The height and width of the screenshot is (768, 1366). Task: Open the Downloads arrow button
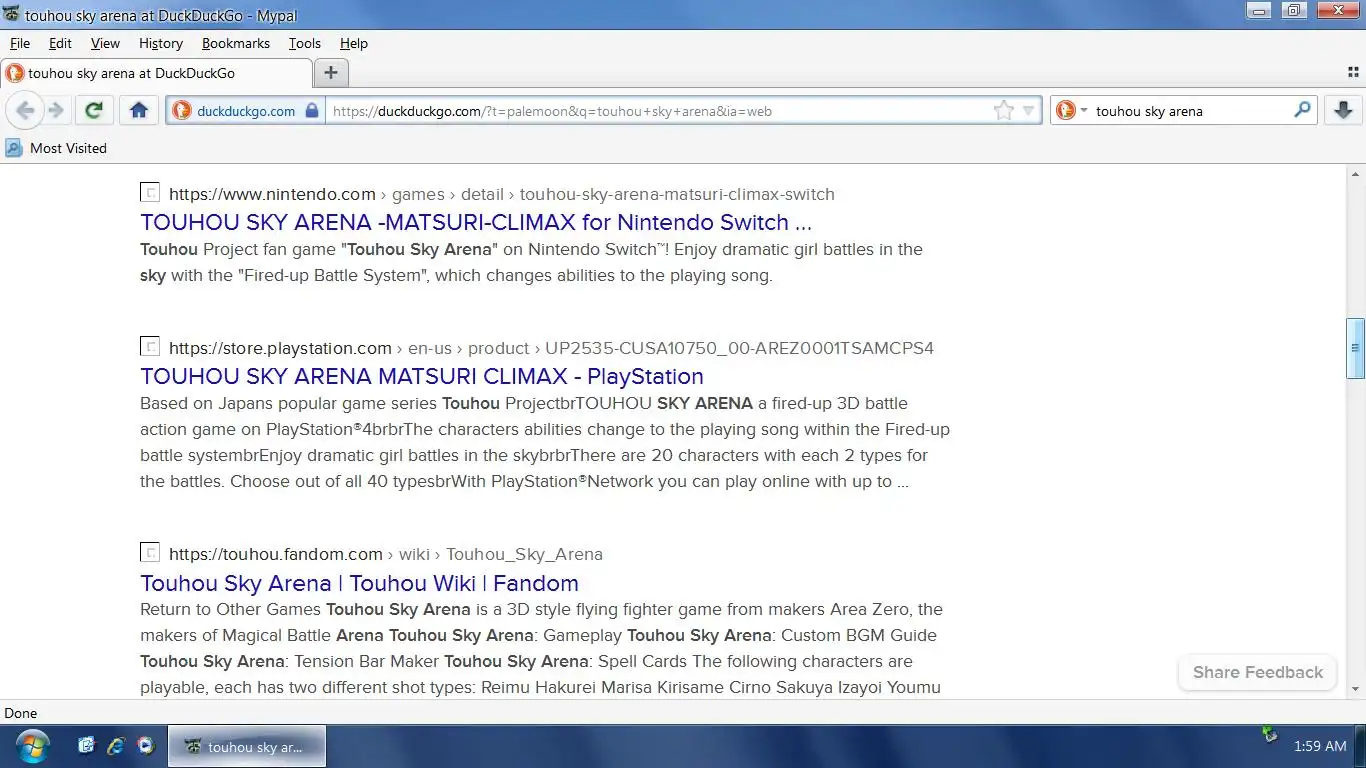(1343, 111)
